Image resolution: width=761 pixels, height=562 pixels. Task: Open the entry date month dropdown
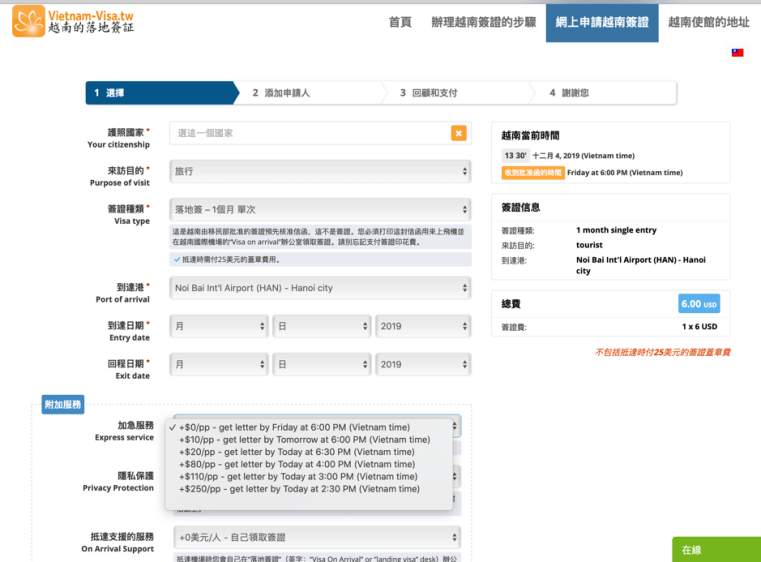pos(219,326)
